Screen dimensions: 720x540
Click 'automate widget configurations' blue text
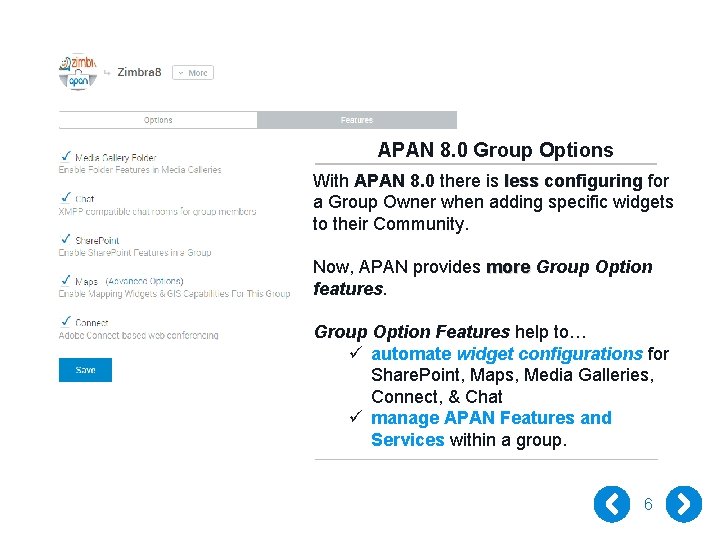click(x=506, y=354)
